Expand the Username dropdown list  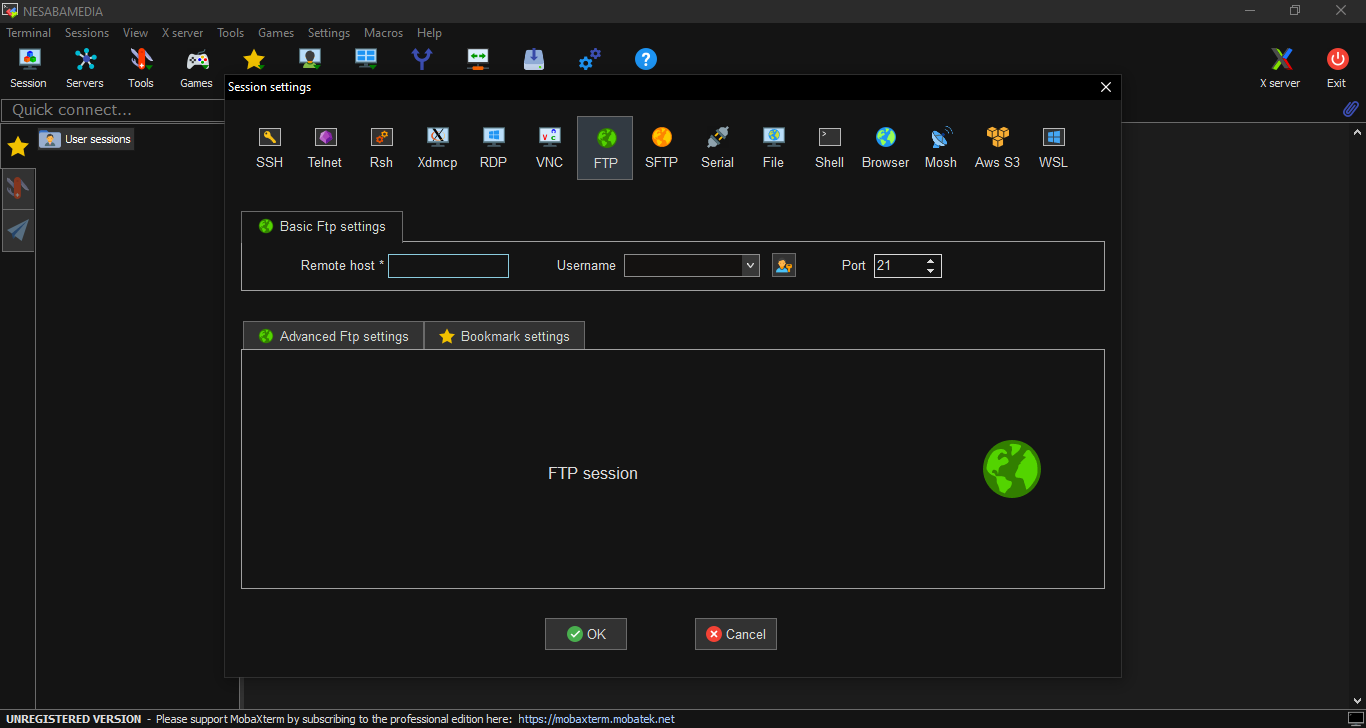point(750,266)
